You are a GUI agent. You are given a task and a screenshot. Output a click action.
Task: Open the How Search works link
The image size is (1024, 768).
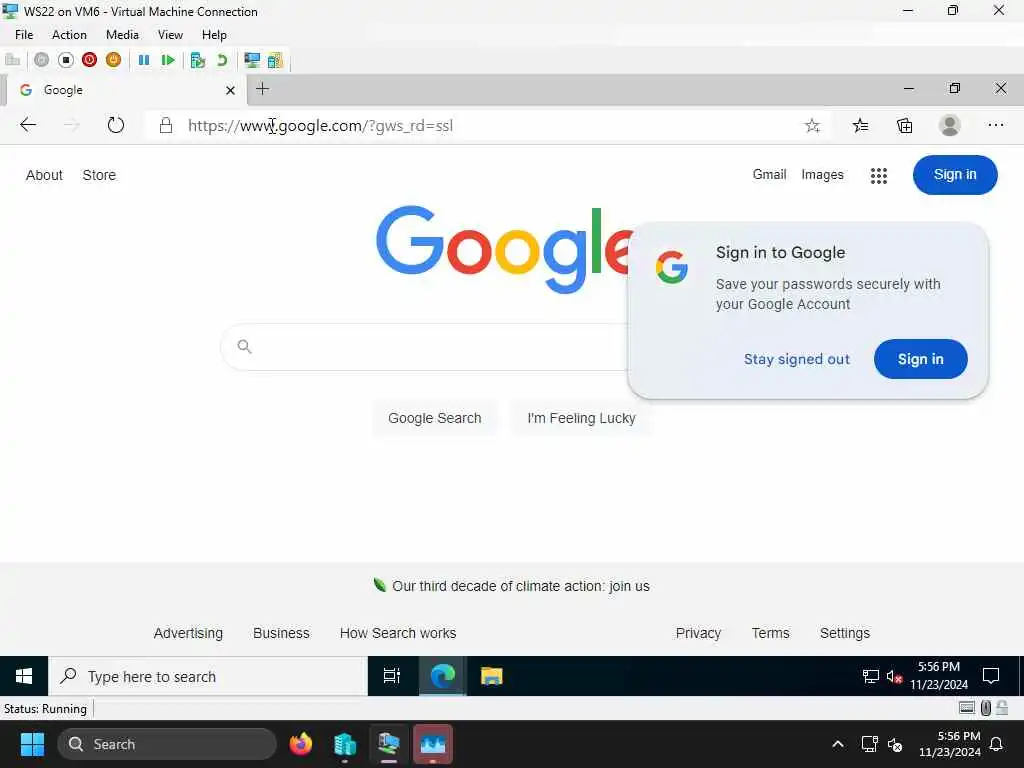coord(398,633)
